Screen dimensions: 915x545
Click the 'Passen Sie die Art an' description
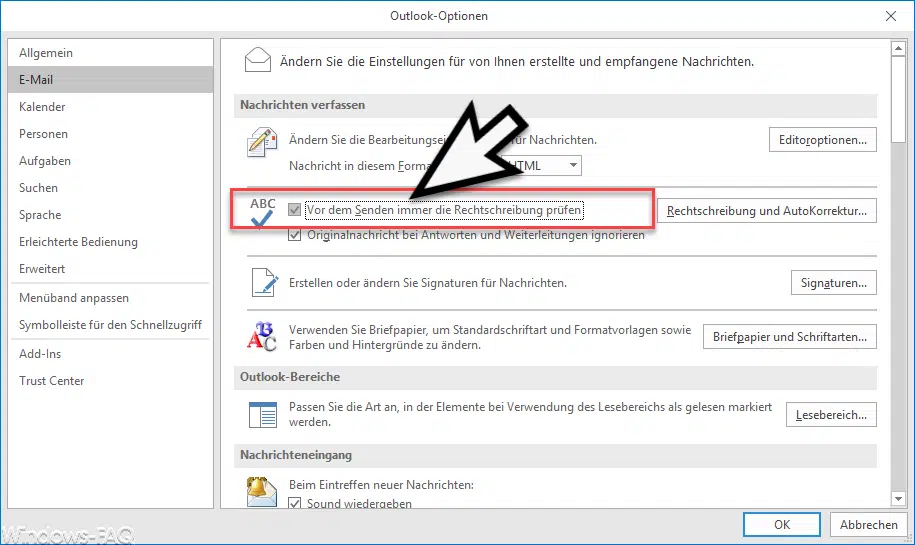(x=530, y=414)
